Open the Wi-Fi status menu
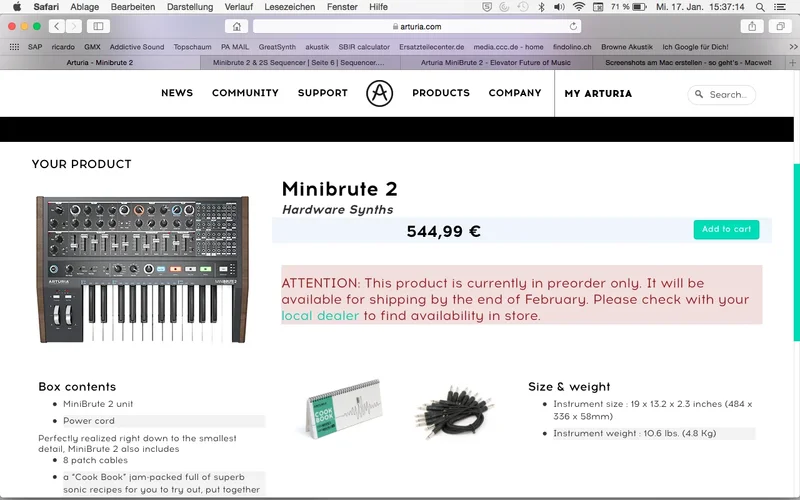 (578, 7)
